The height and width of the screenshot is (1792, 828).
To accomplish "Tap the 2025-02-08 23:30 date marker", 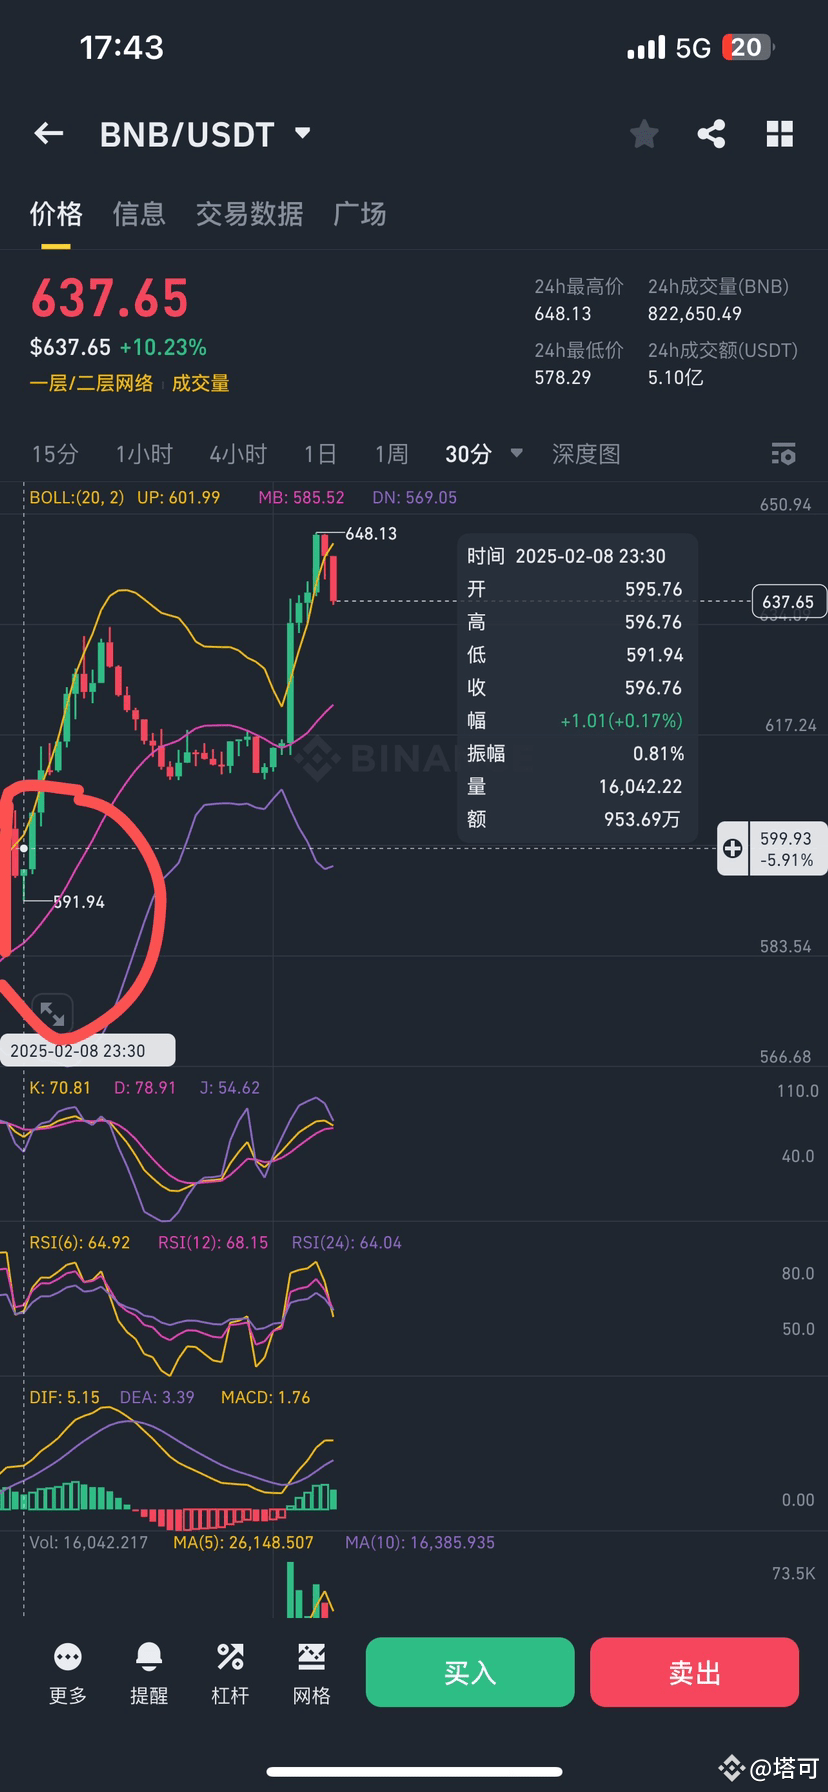I will (x=87, y=1051).
